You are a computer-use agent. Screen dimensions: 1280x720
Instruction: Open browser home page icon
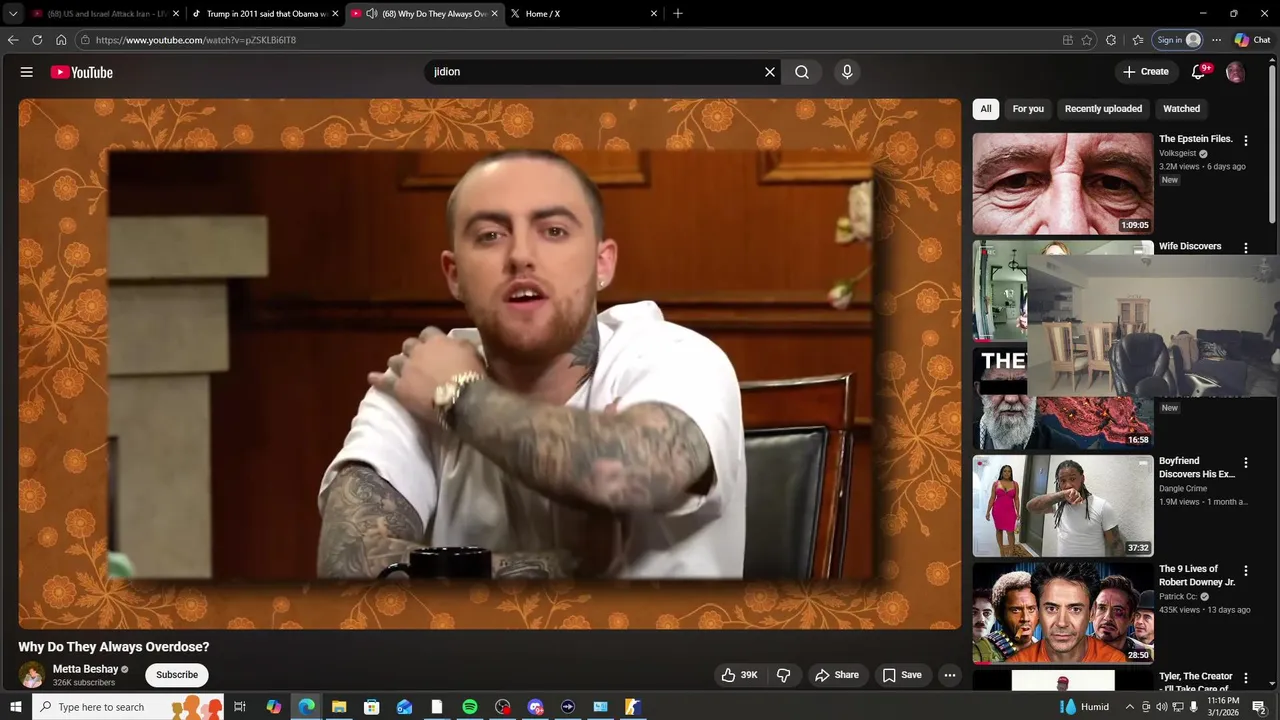point(61,40)
